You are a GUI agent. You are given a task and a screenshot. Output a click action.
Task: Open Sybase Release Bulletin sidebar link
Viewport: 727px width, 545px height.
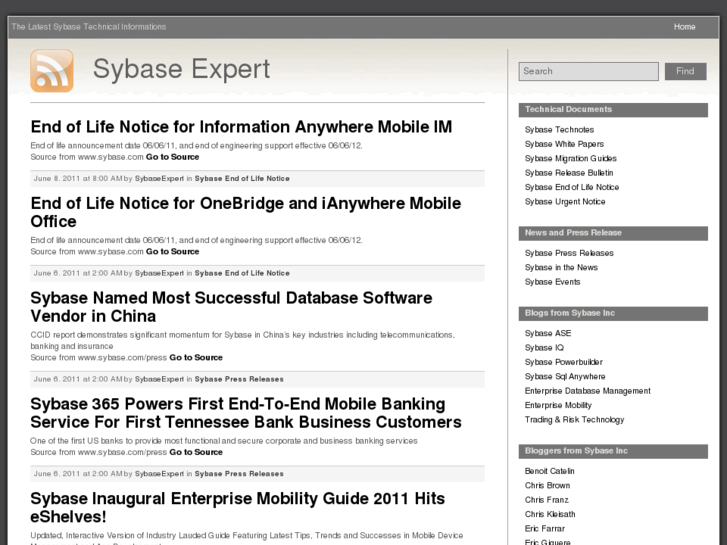click(569, 173)
